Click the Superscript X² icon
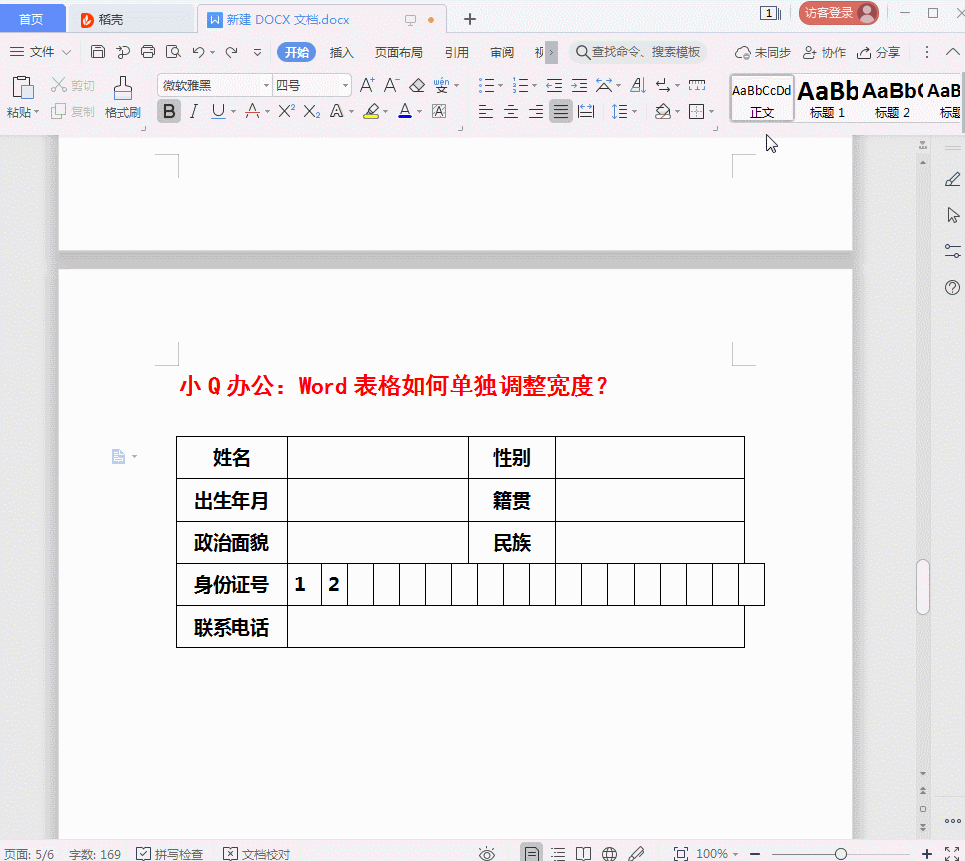Screen dimensions: 965x861 pyautogui.click(x=287, y=111)
